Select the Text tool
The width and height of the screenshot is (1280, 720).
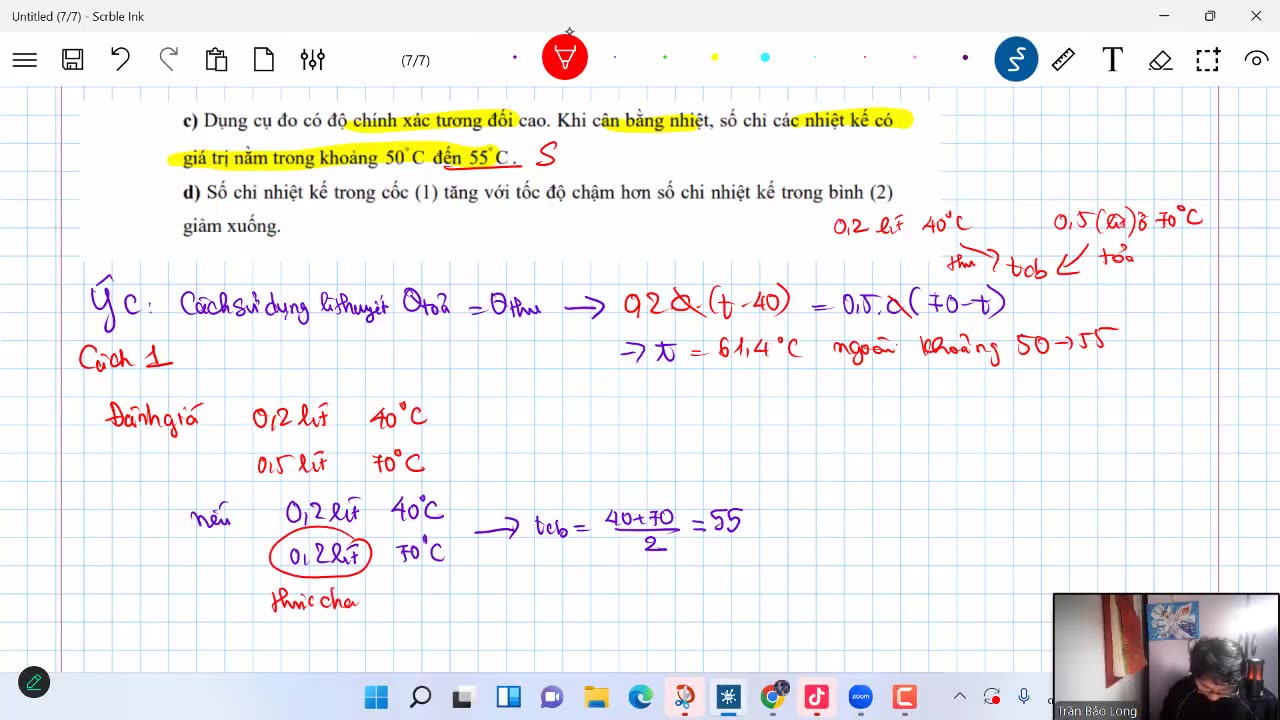tap(1112, 60)
